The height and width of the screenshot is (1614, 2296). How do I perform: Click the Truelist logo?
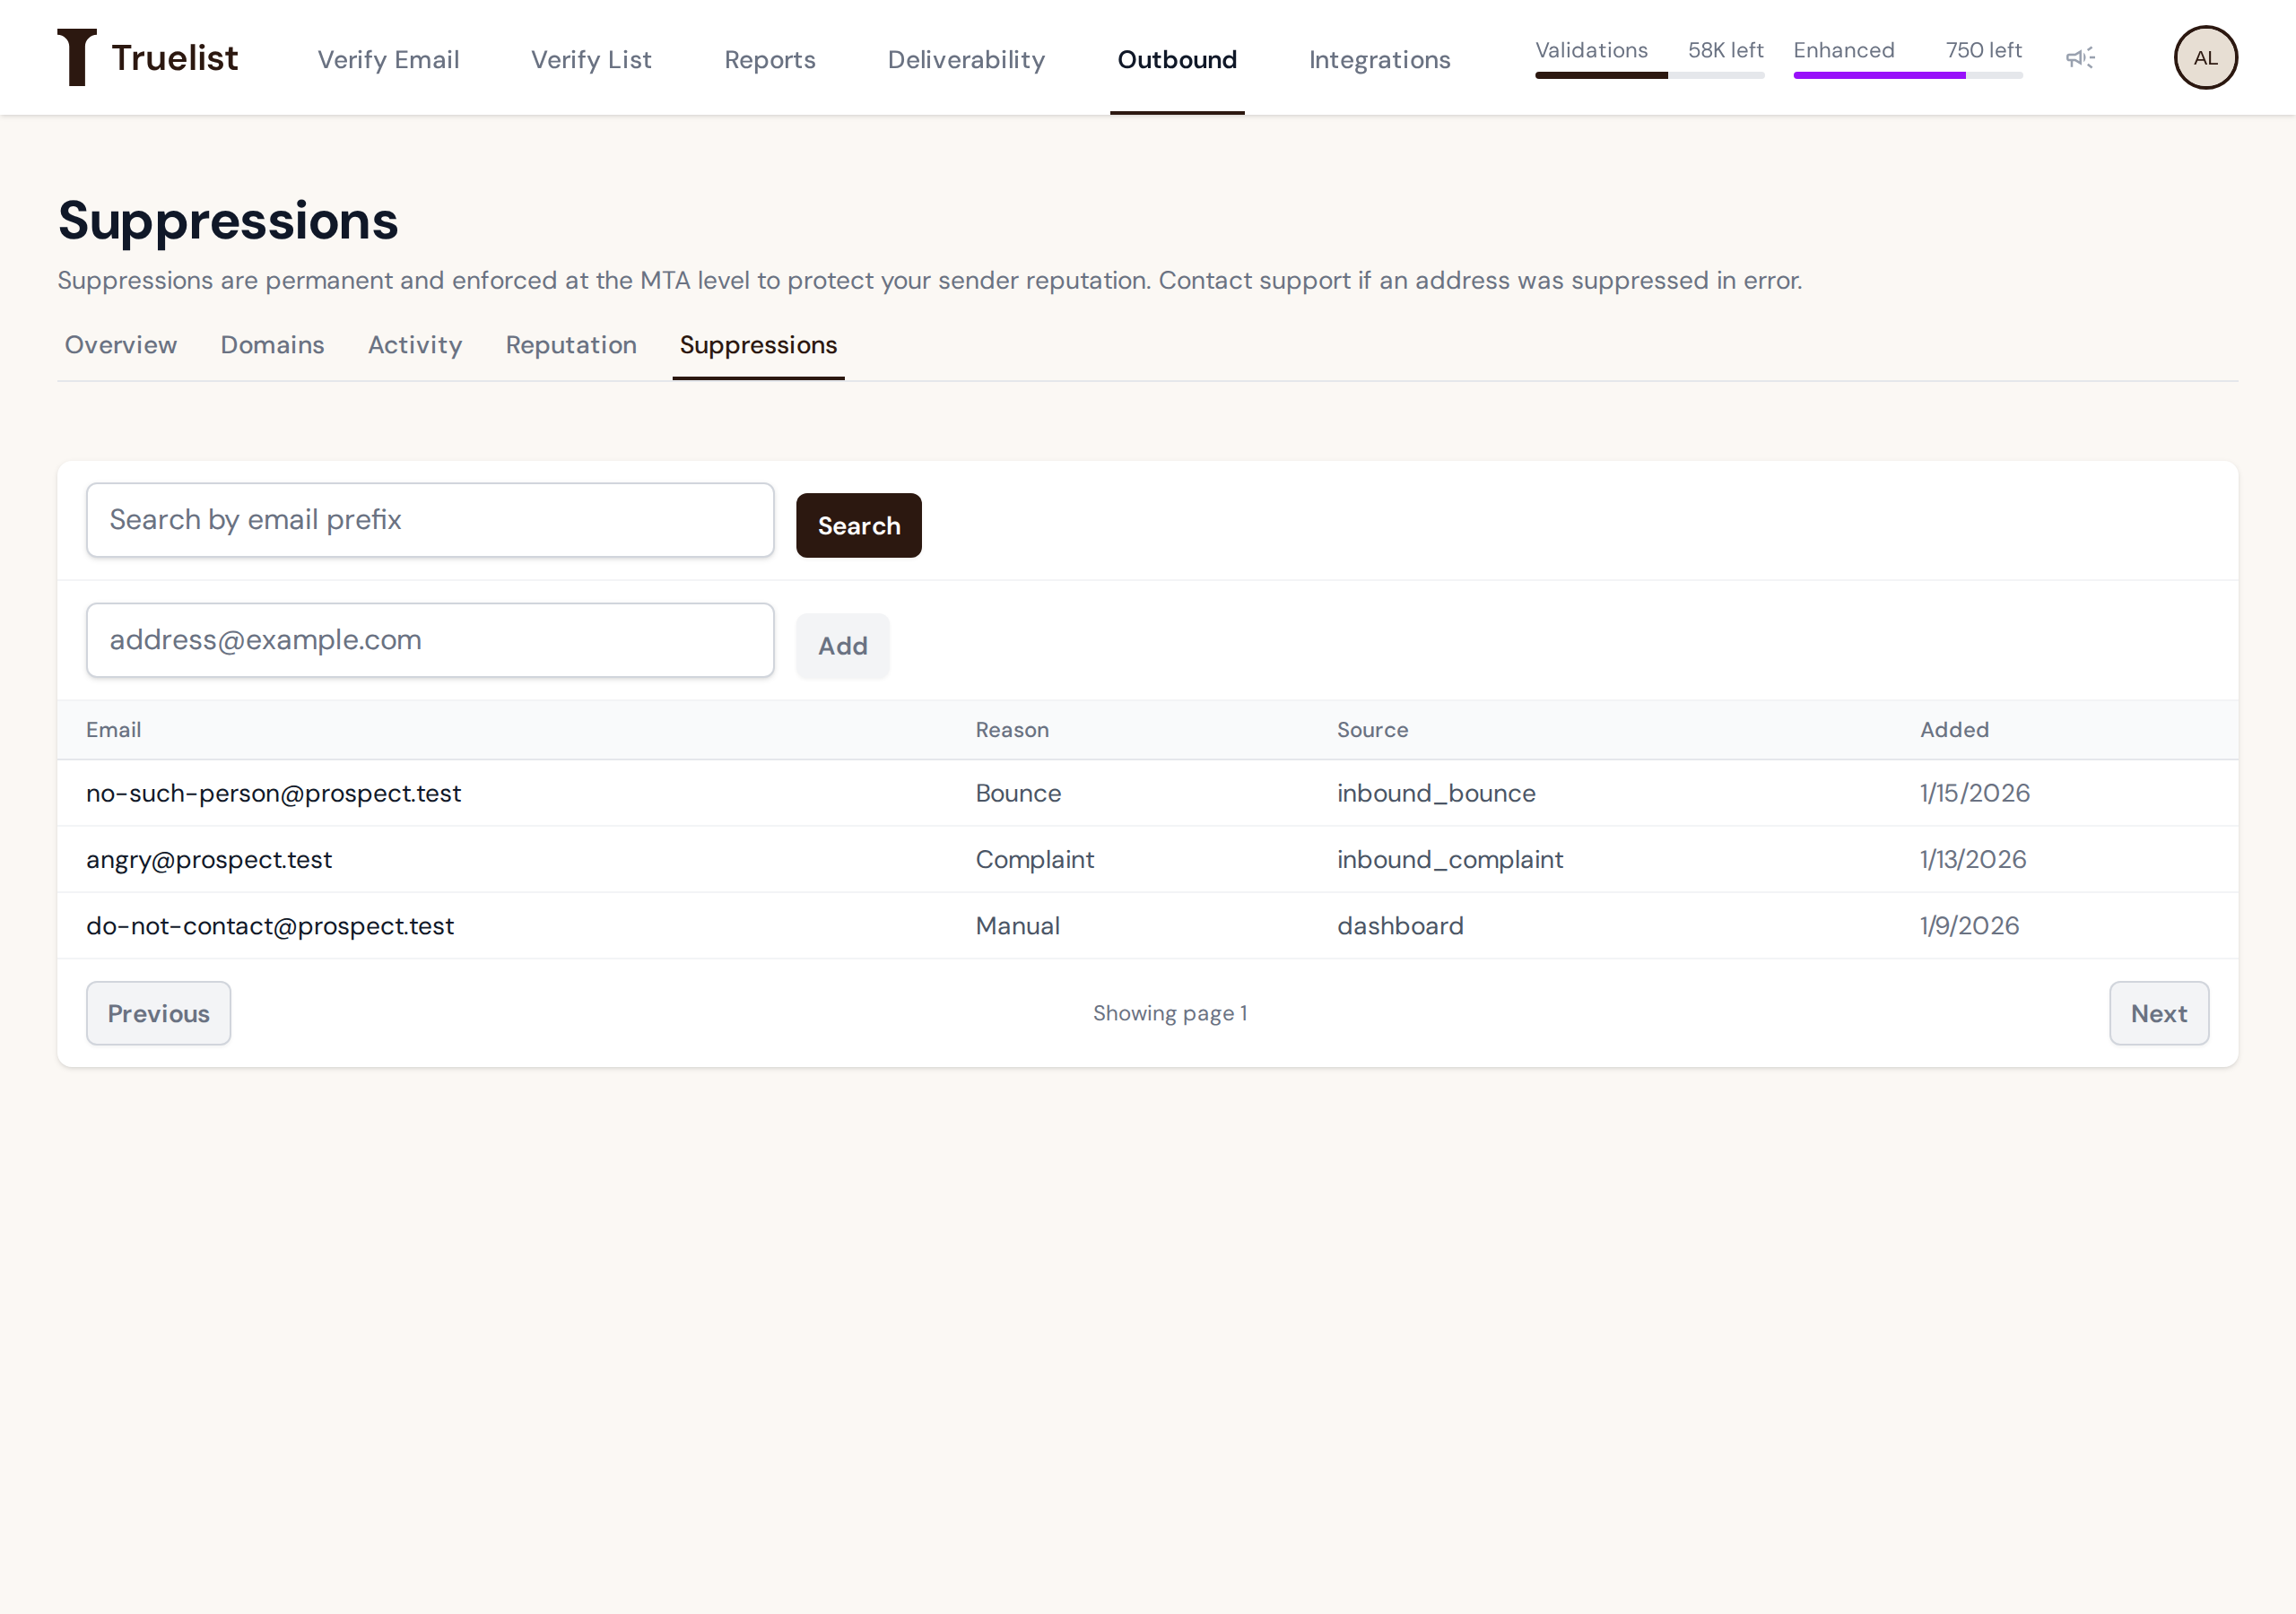(148, 58)
